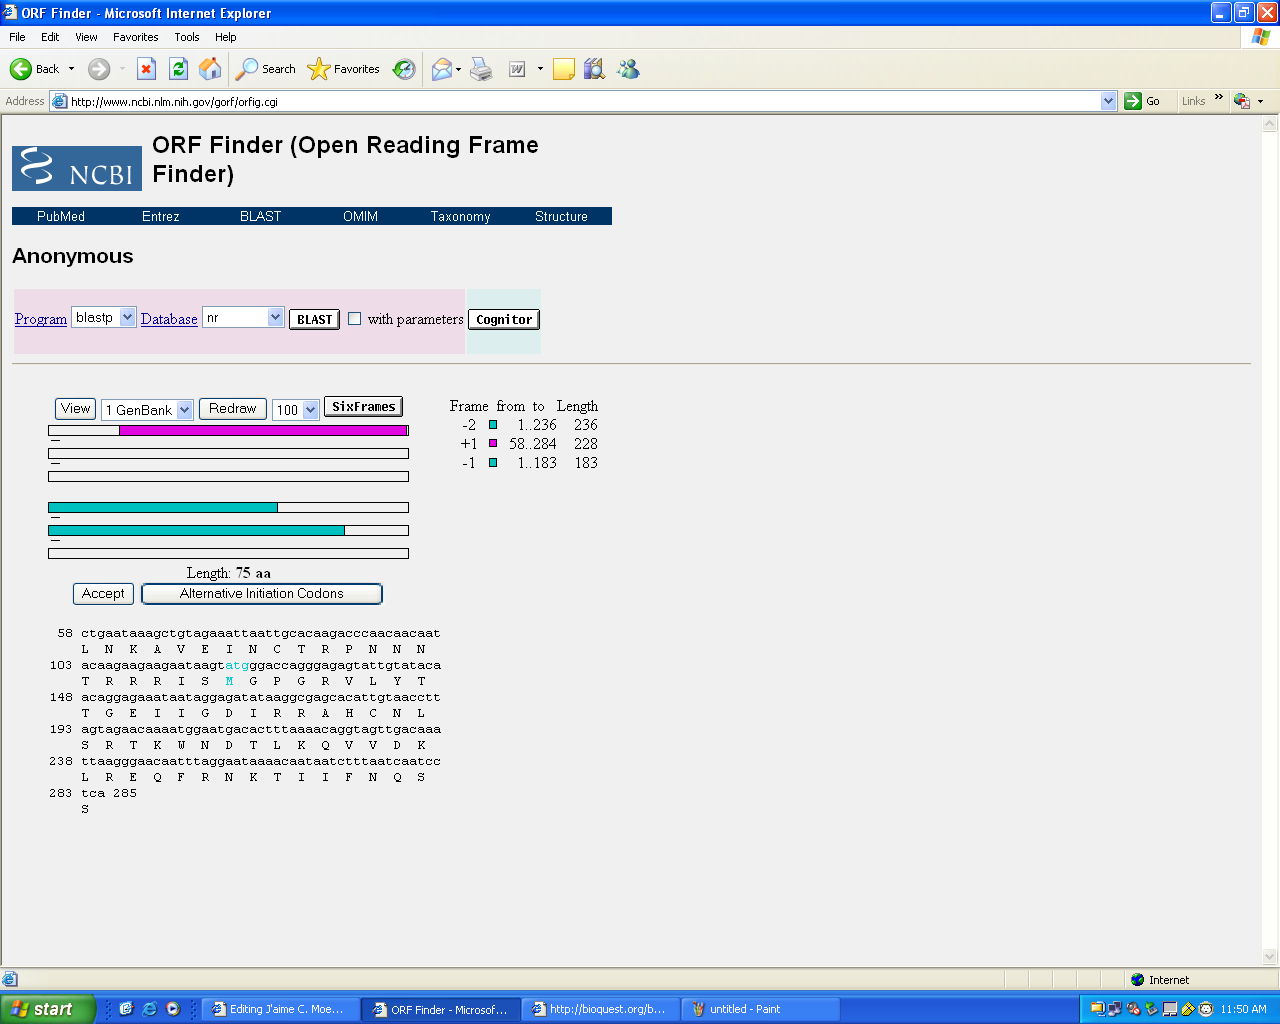
Task: Go to the Home page icon
Action: tap(210, 69)
